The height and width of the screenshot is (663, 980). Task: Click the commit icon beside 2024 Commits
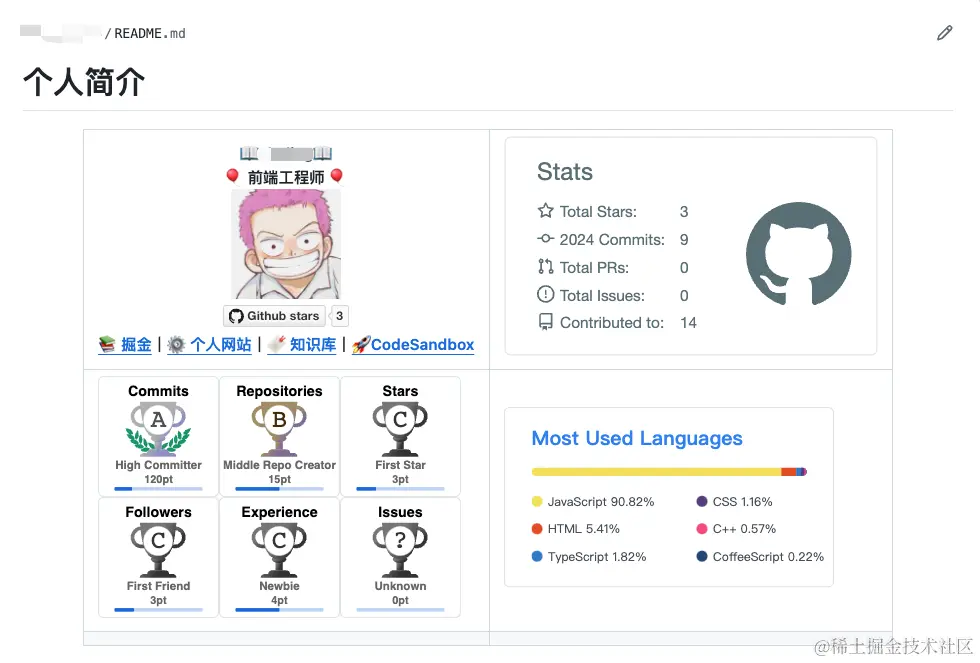coord(546,239)
